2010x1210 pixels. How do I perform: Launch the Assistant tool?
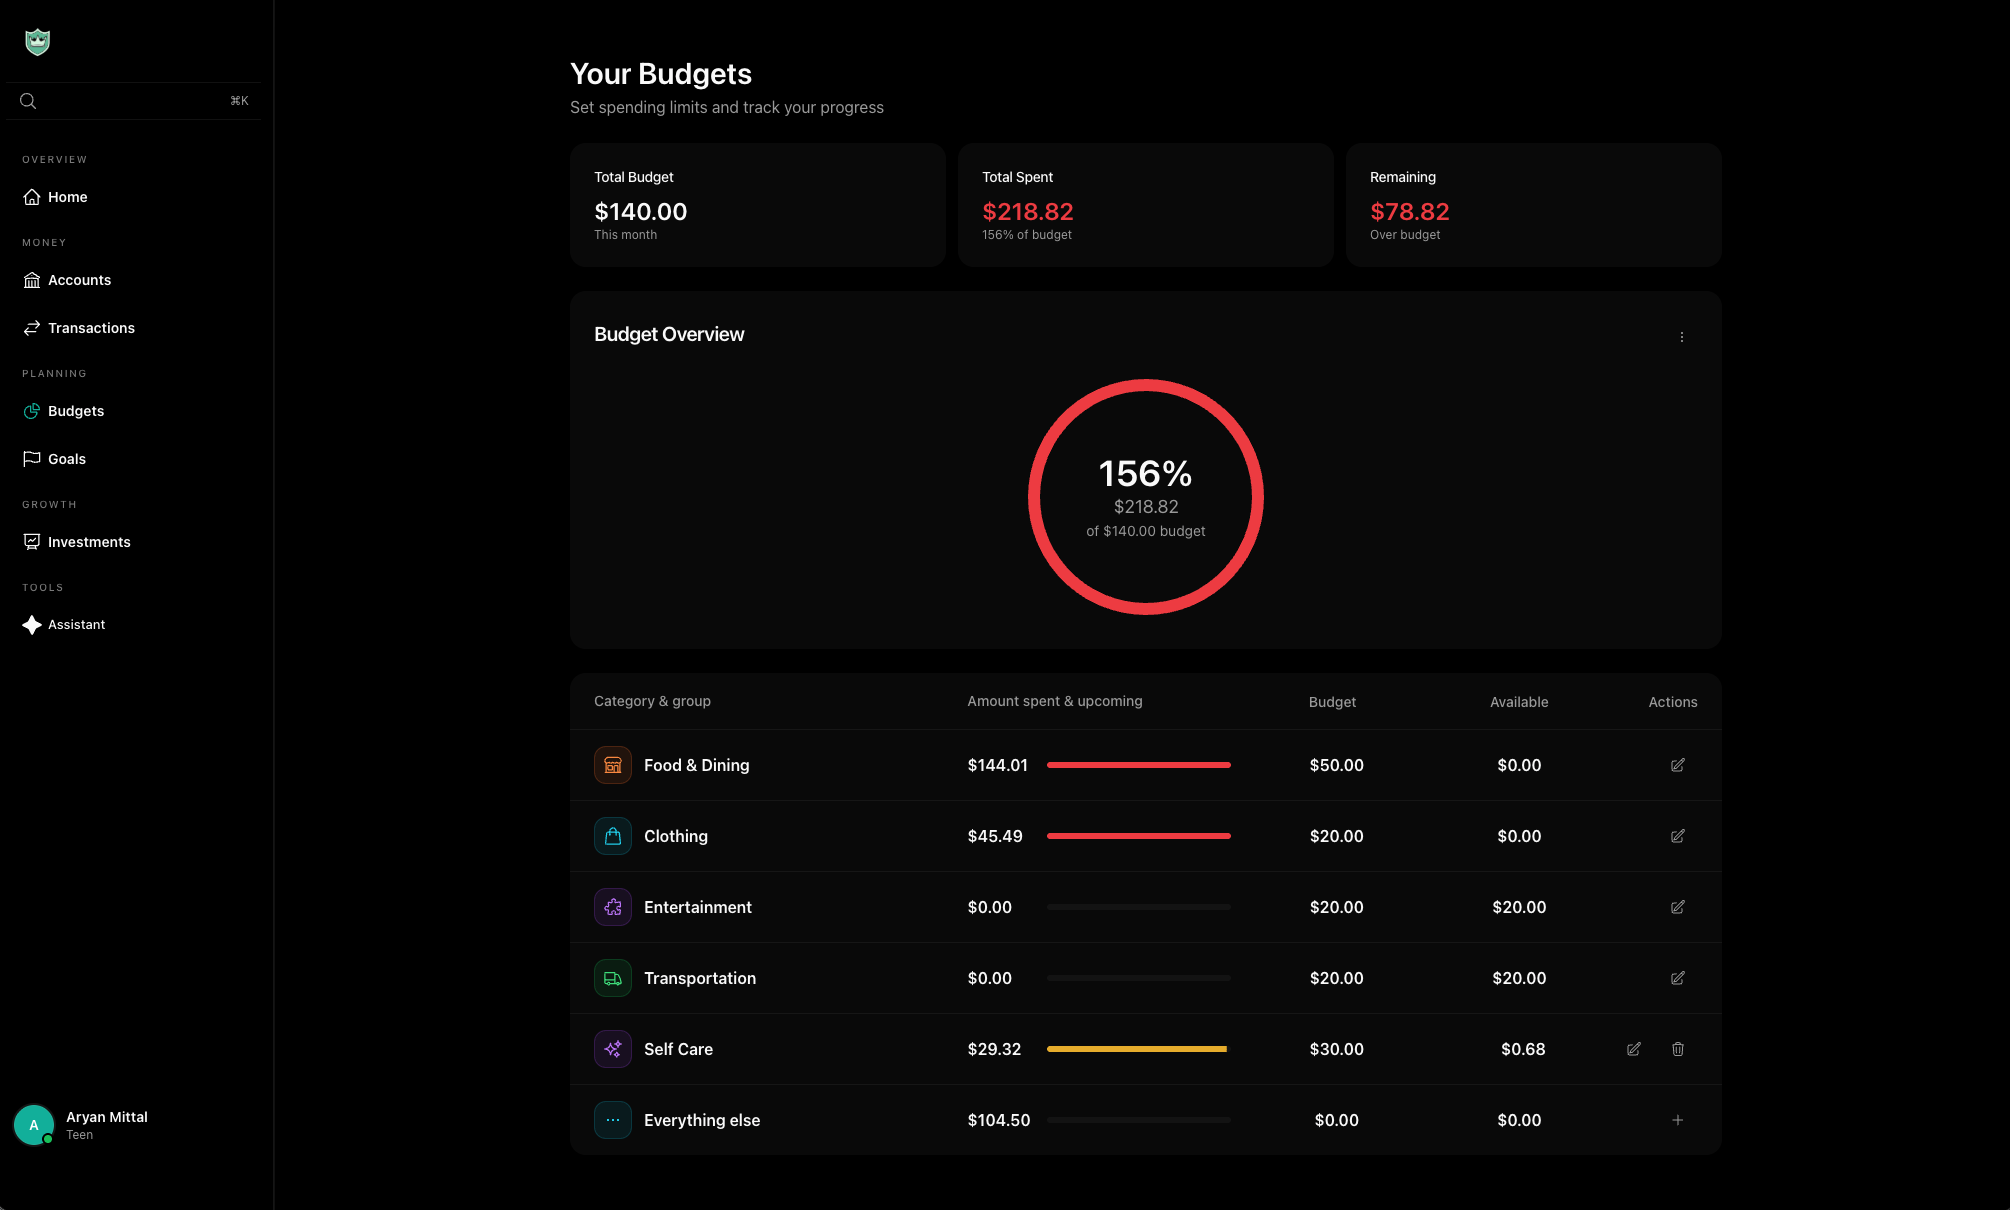point(76,625)
